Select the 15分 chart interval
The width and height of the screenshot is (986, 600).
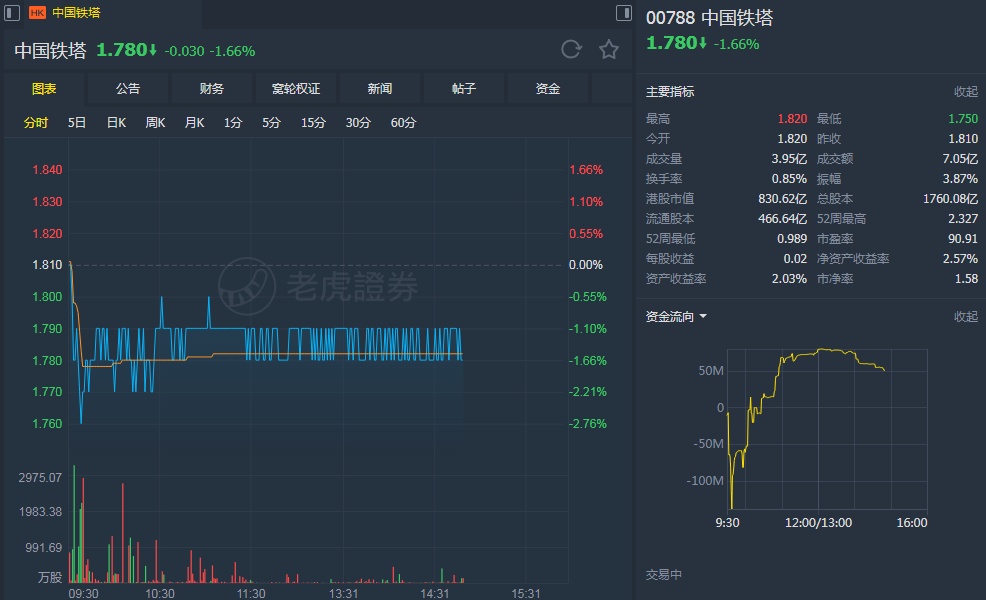click(313, 123)
